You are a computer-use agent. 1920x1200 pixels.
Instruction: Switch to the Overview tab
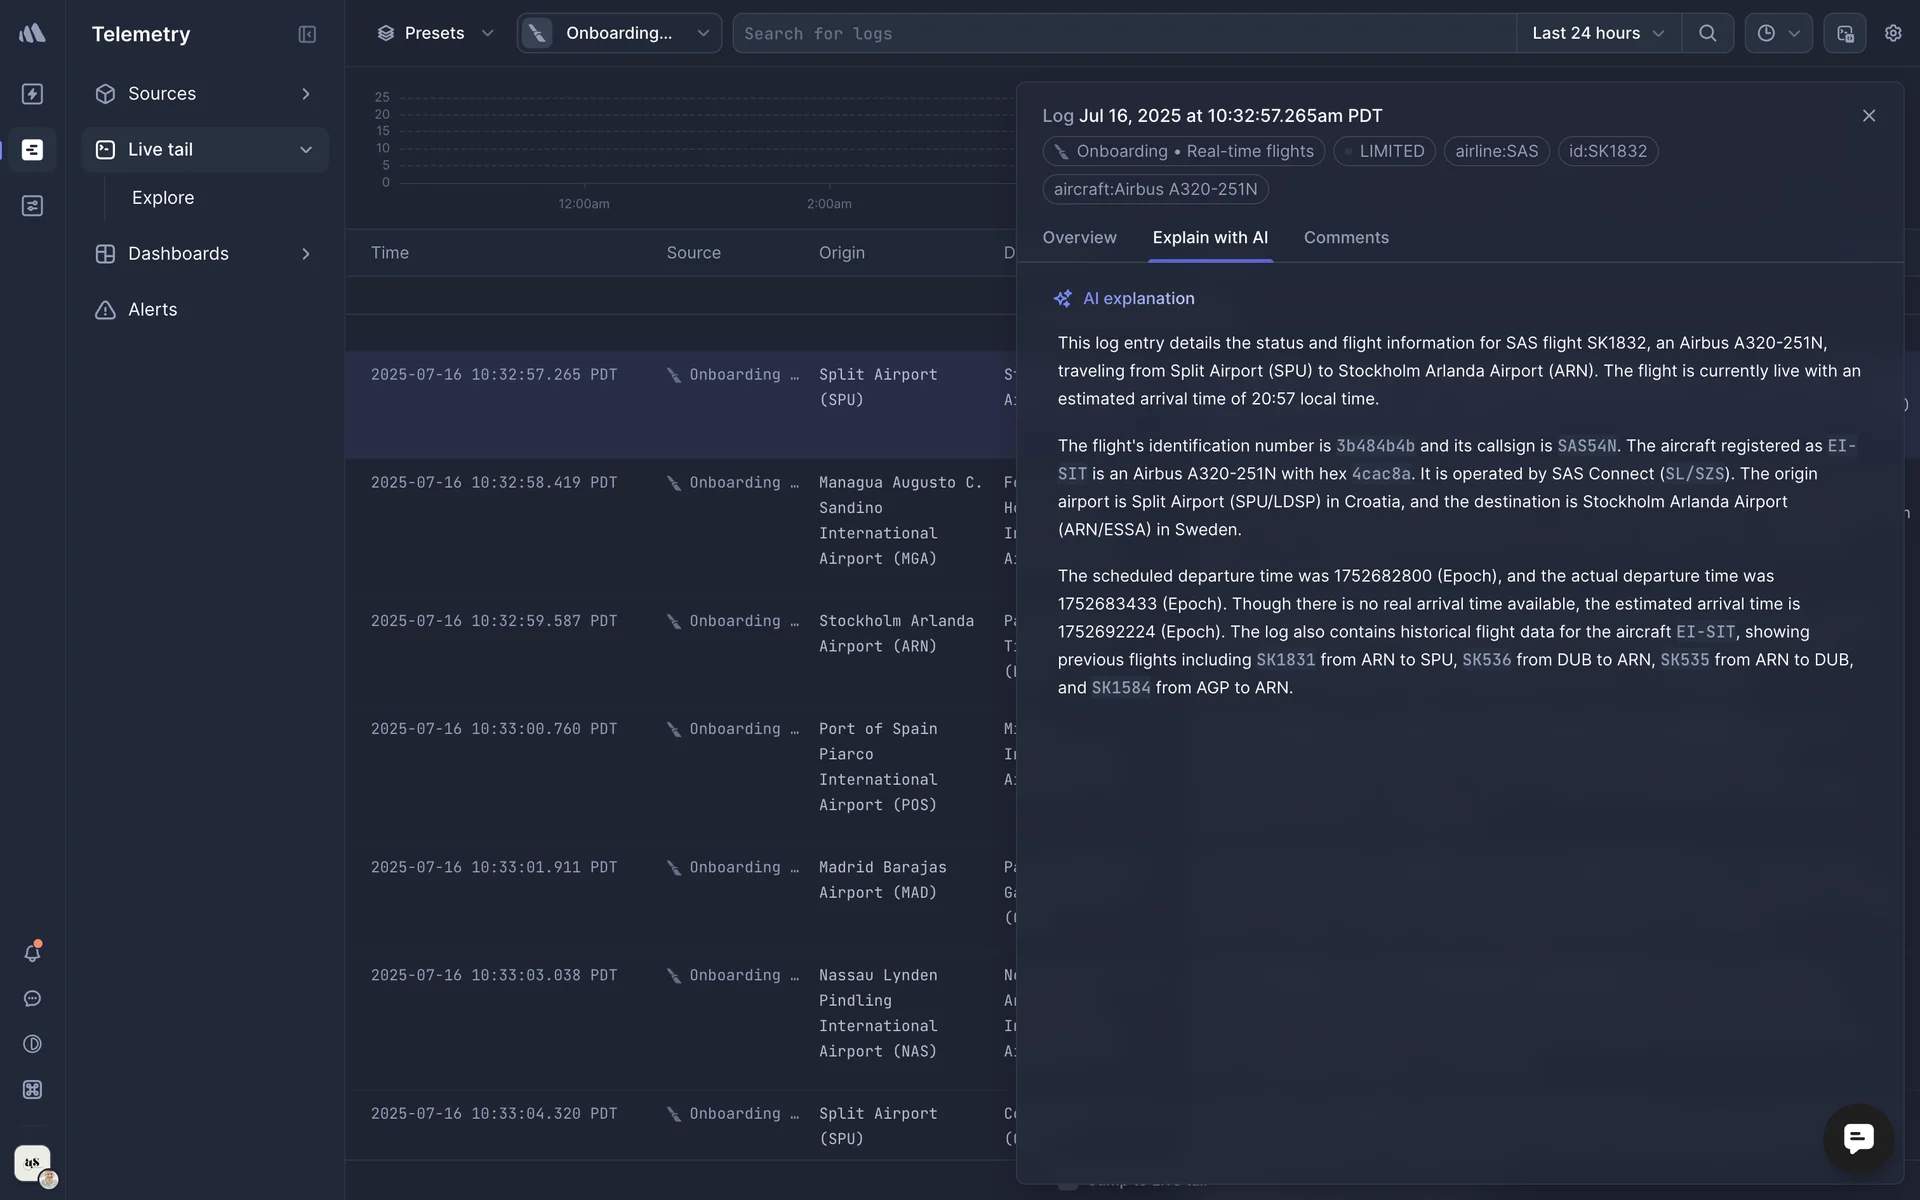point(1079,238)
